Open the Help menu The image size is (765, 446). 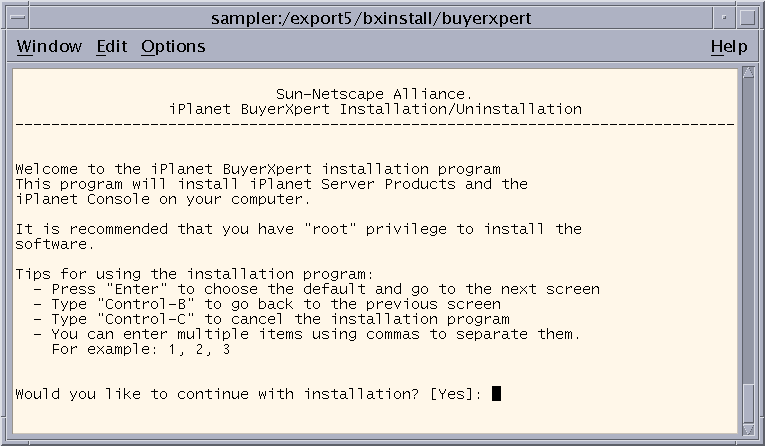(729, 46)
